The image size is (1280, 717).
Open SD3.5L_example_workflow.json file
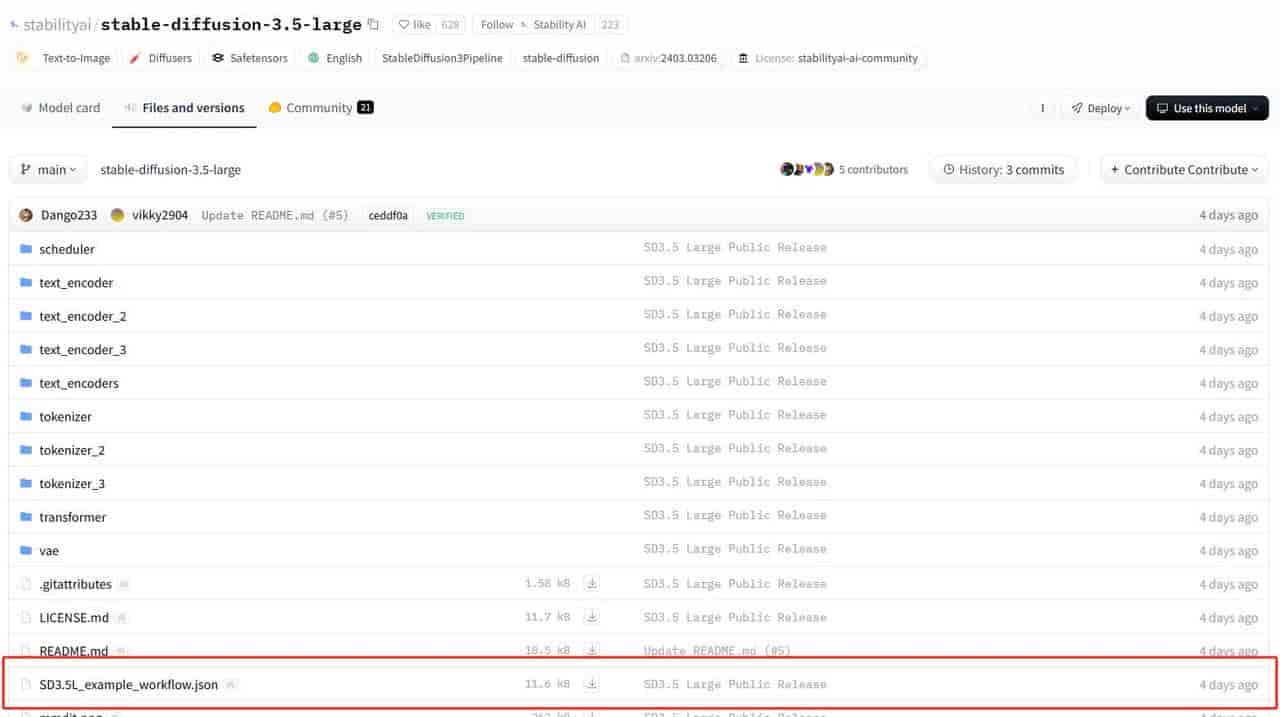click(128, 685)
